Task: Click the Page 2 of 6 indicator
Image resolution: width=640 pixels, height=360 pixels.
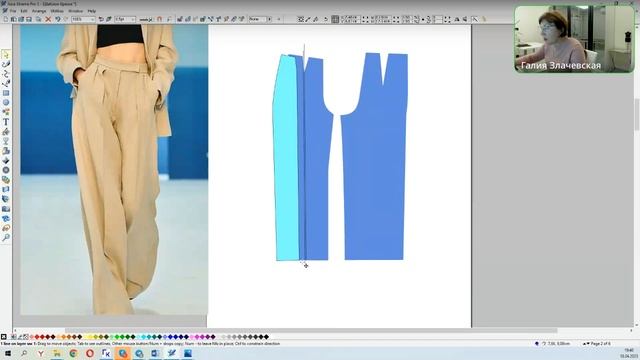Action: 600,344
